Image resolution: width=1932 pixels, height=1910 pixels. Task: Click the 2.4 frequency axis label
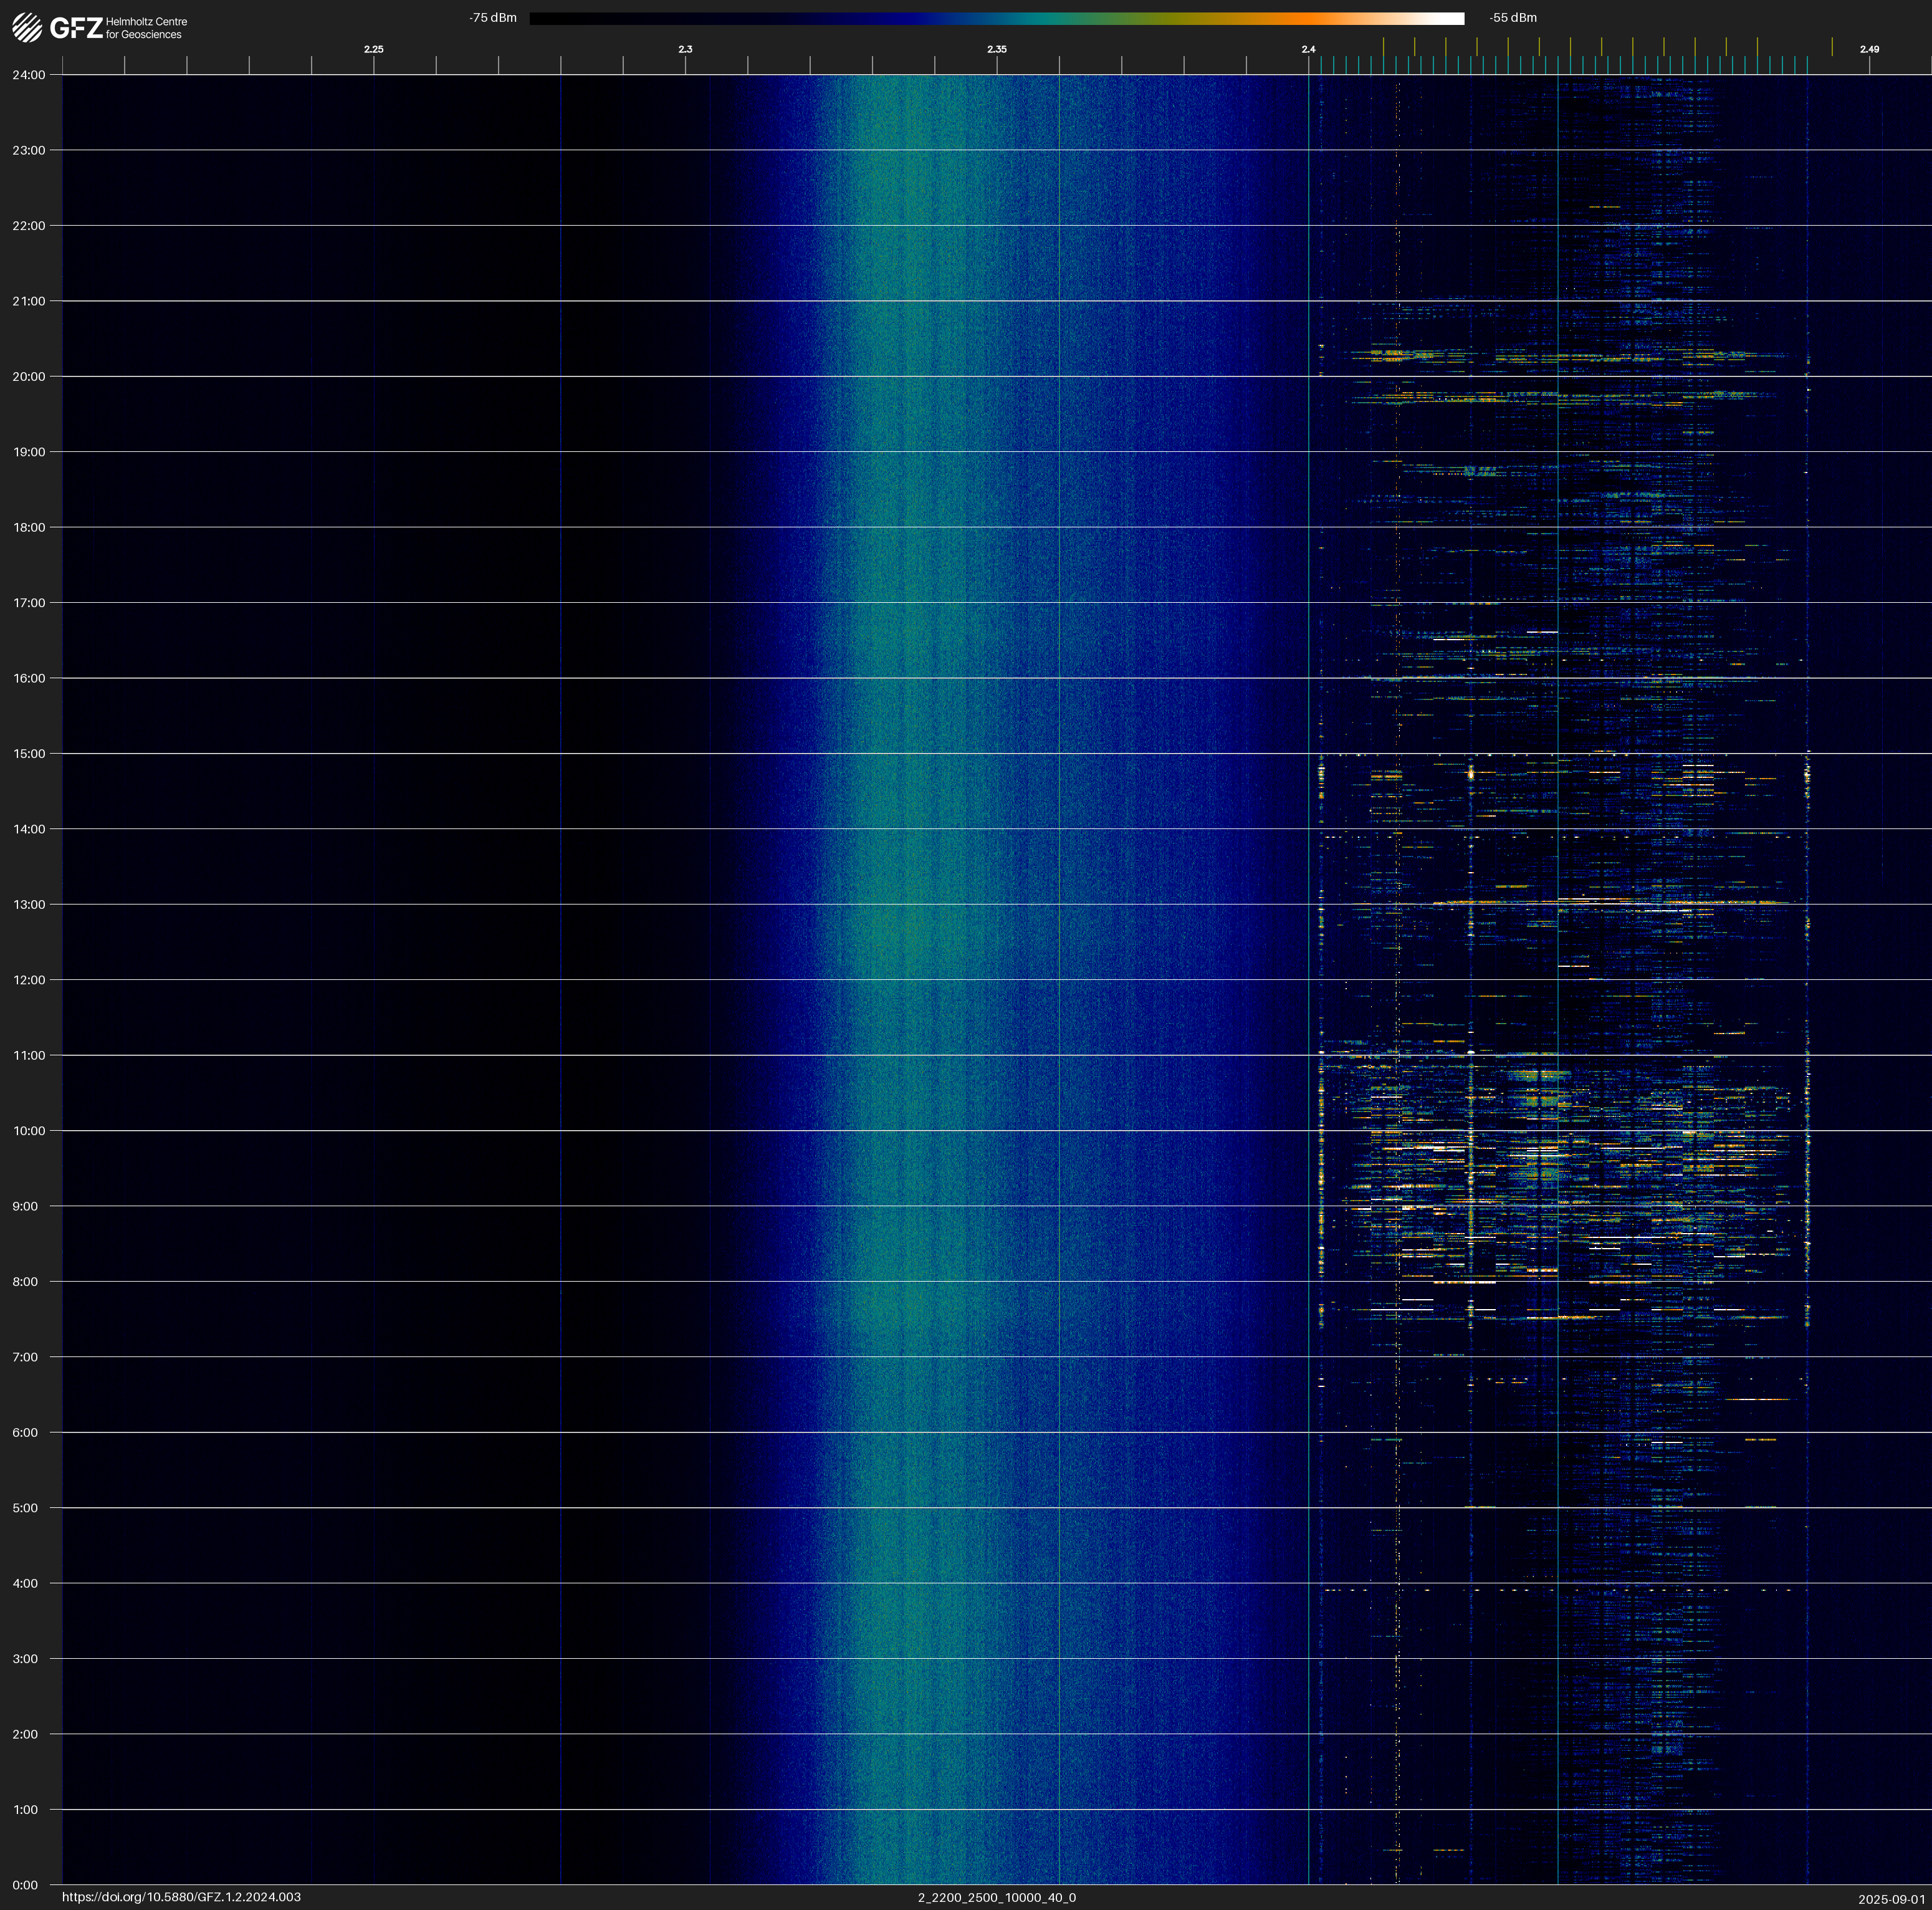pyautogui.click(x=1308, y=49)
